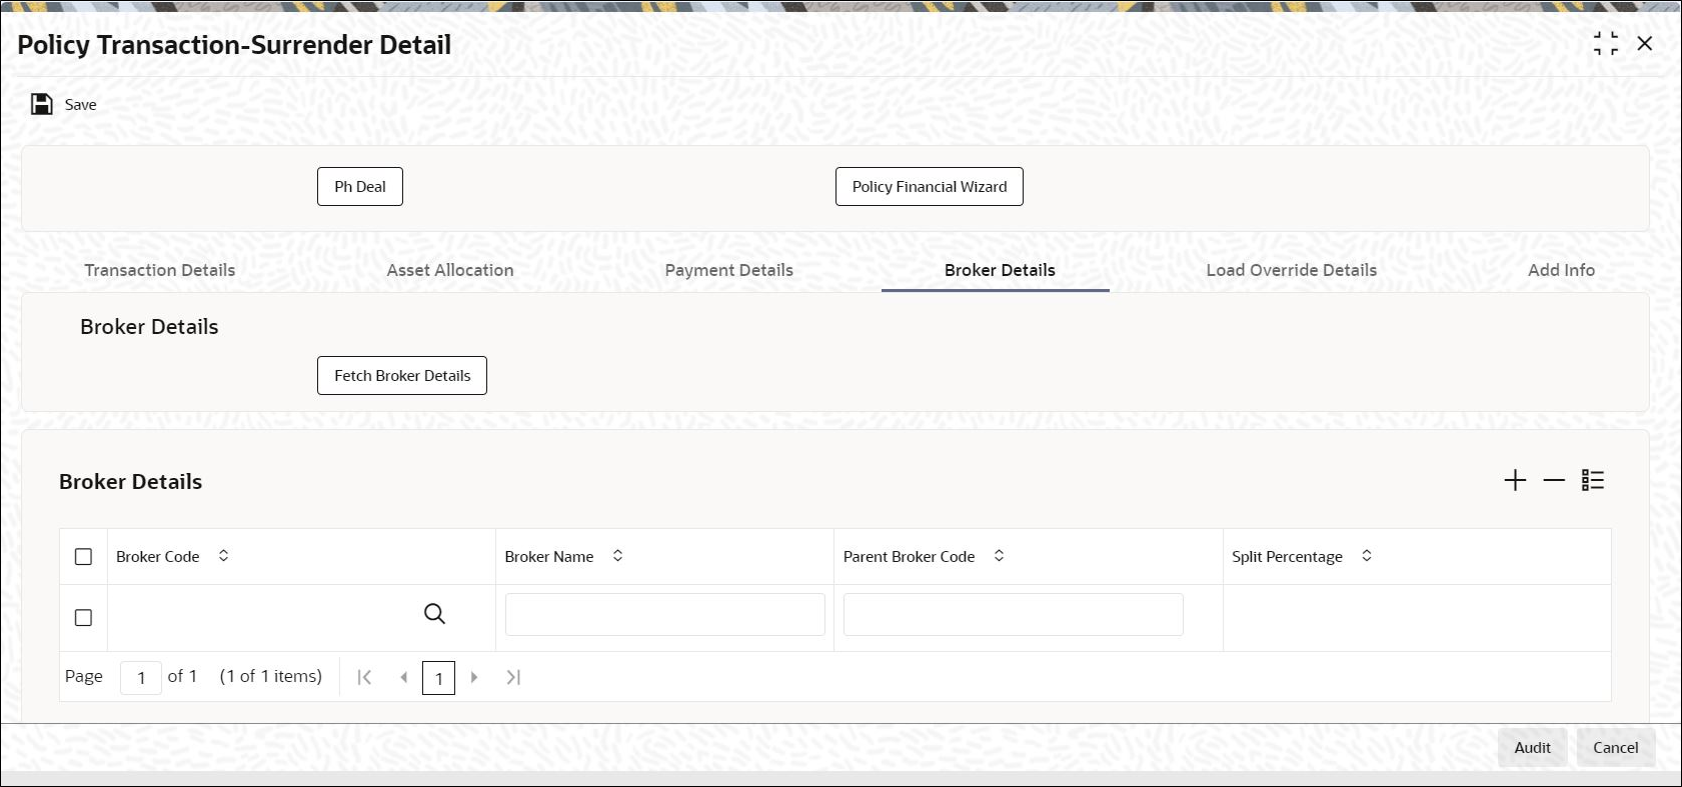1682x787 pixels.
Task: Close the Policy Transaction-Surrender Detail window
Action: [x=1645, y=44]
